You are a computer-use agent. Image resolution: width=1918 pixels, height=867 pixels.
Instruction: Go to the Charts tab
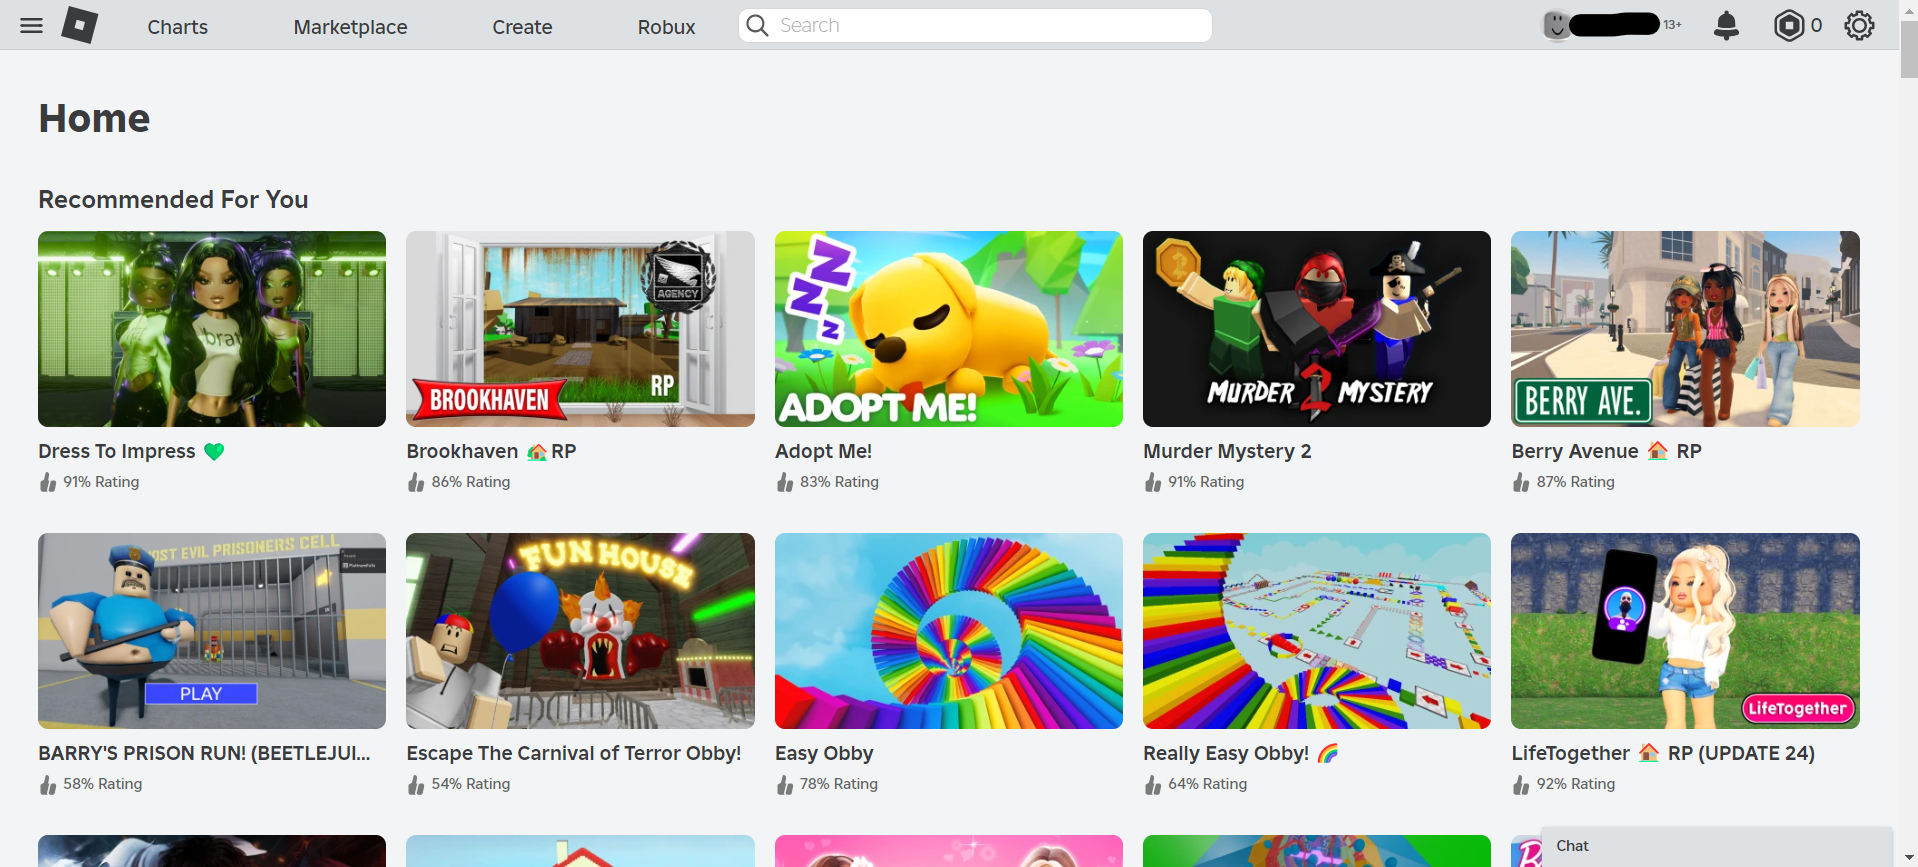pos(178,27)
